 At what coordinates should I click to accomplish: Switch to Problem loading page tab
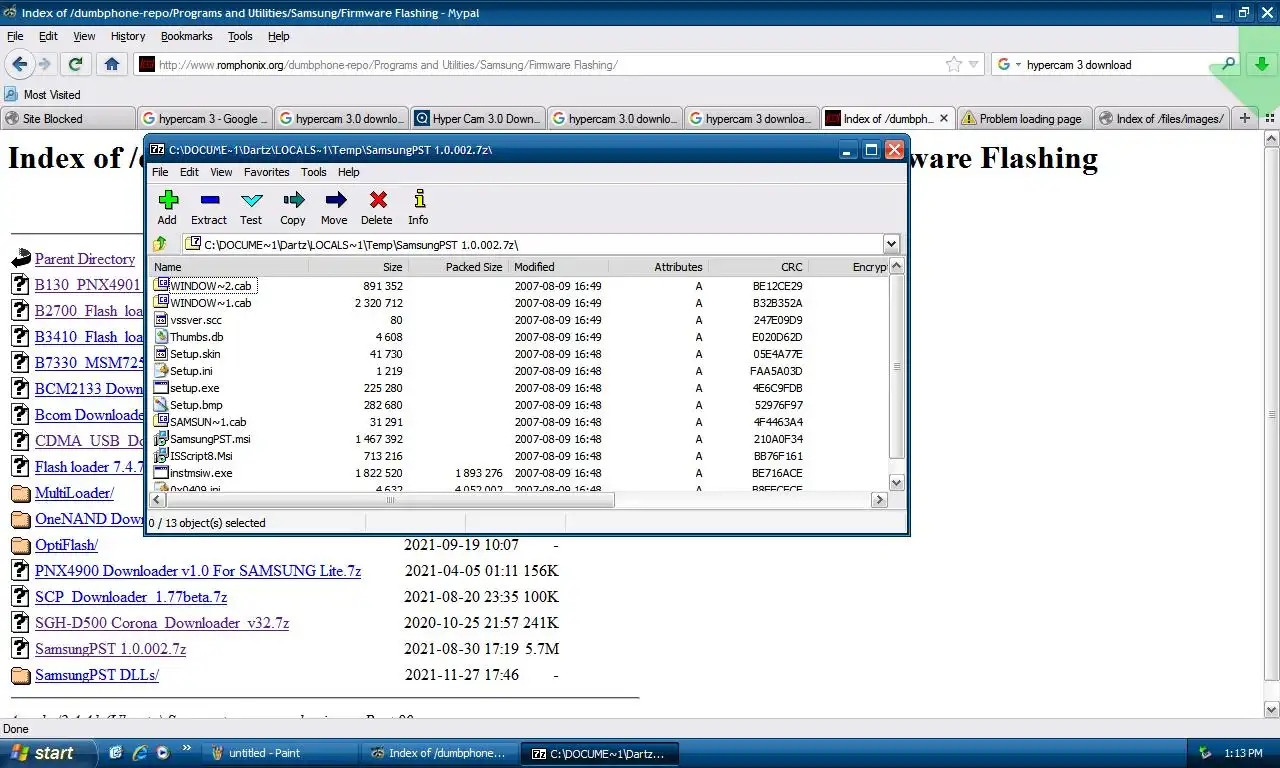click(x=1025, y=118)
